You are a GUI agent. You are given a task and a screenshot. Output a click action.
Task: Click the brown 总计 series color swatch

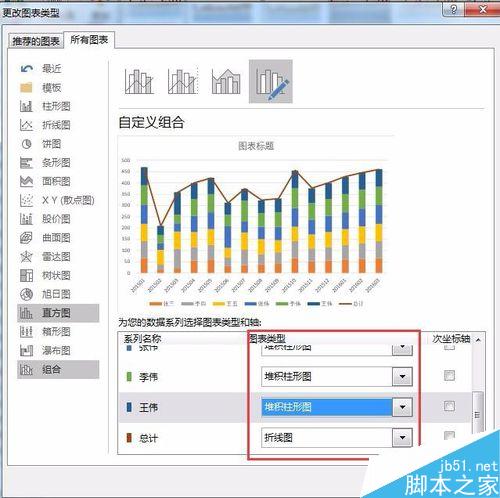tap(129, 437)
